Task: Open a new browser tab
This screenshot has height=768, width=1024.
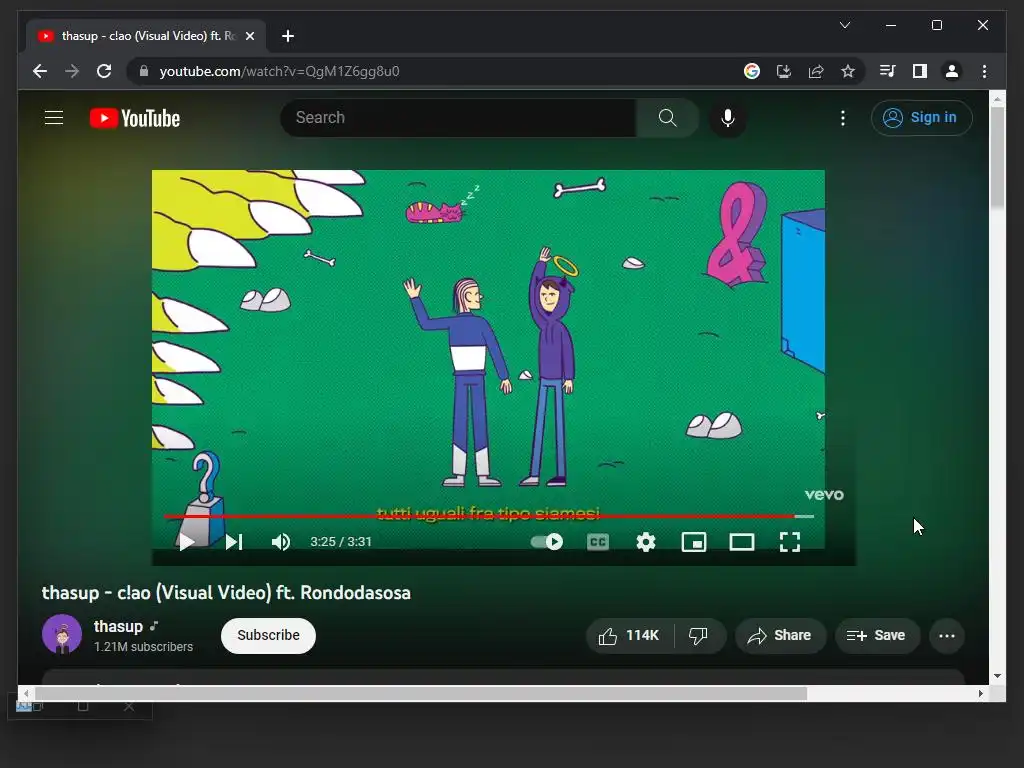Action: tap(288, 37)
